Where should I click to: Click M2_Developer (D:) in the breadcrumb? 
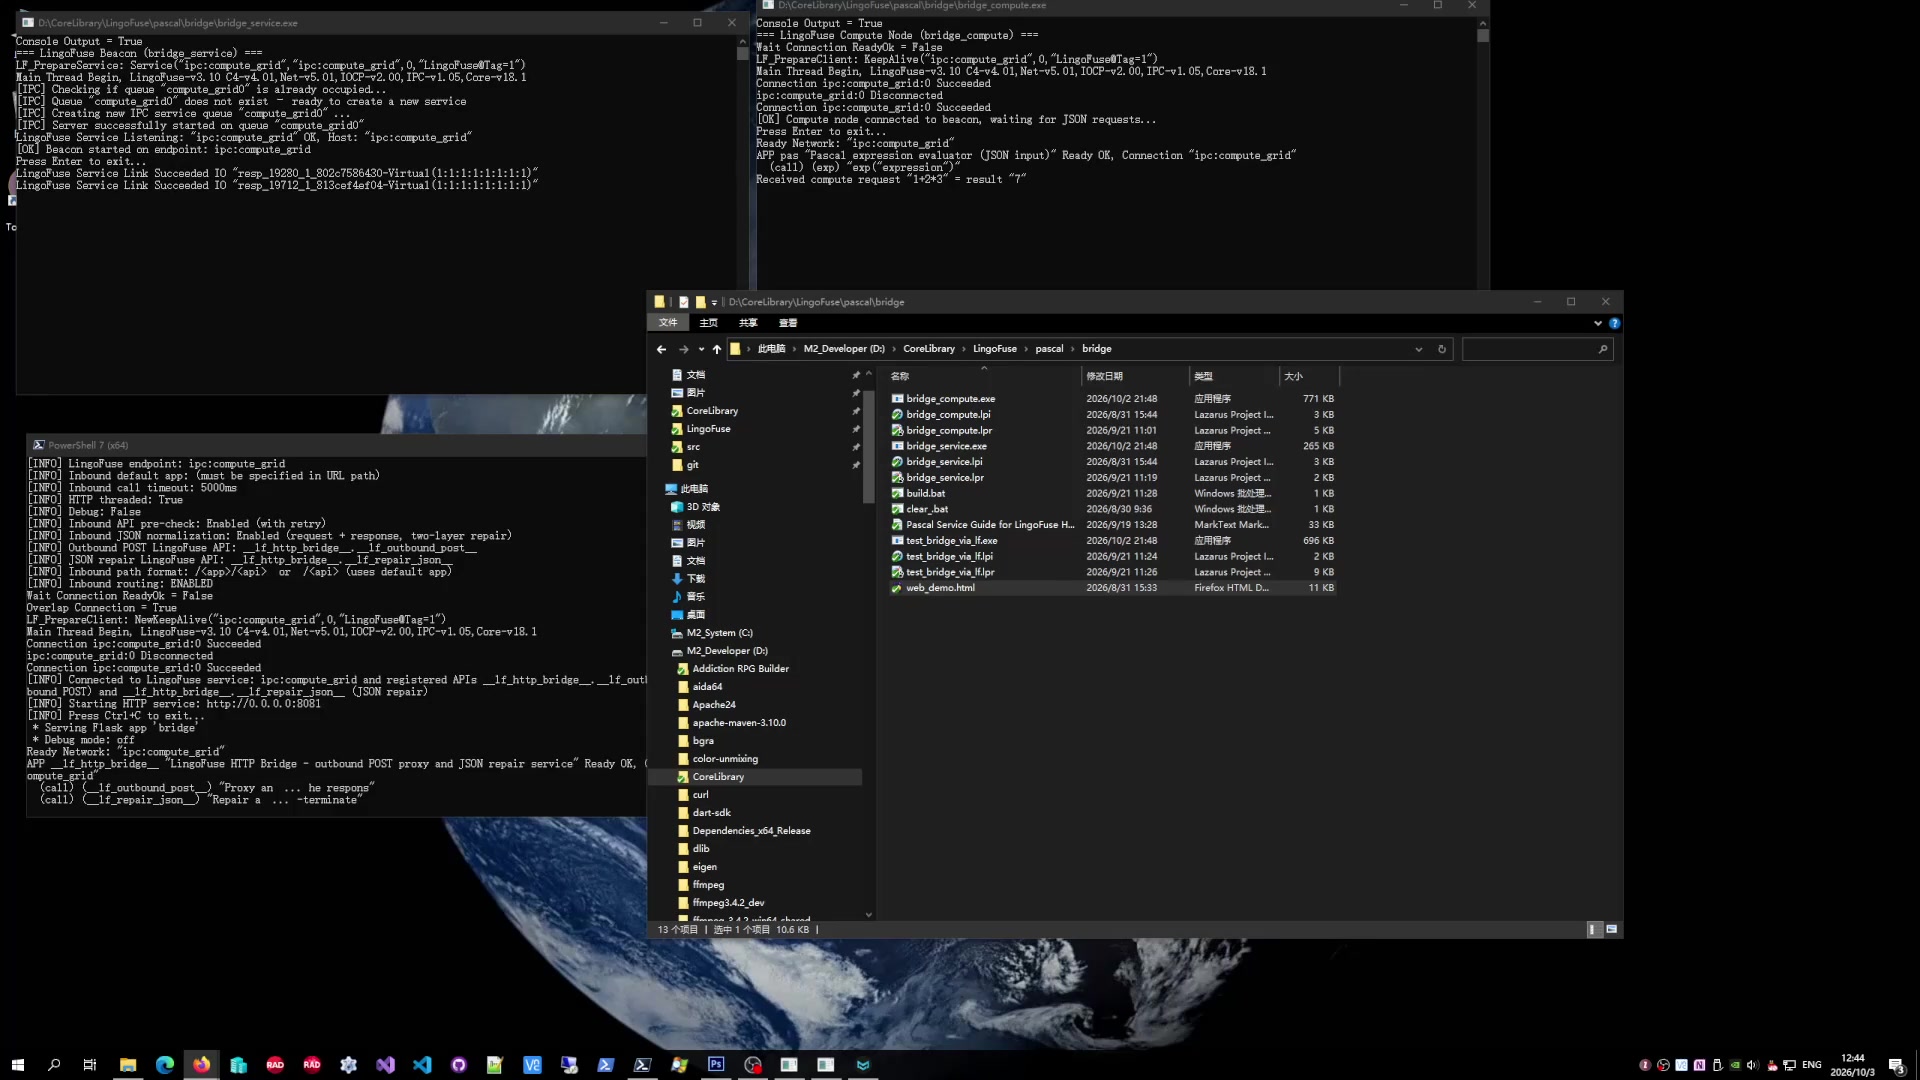pos(844,349)
